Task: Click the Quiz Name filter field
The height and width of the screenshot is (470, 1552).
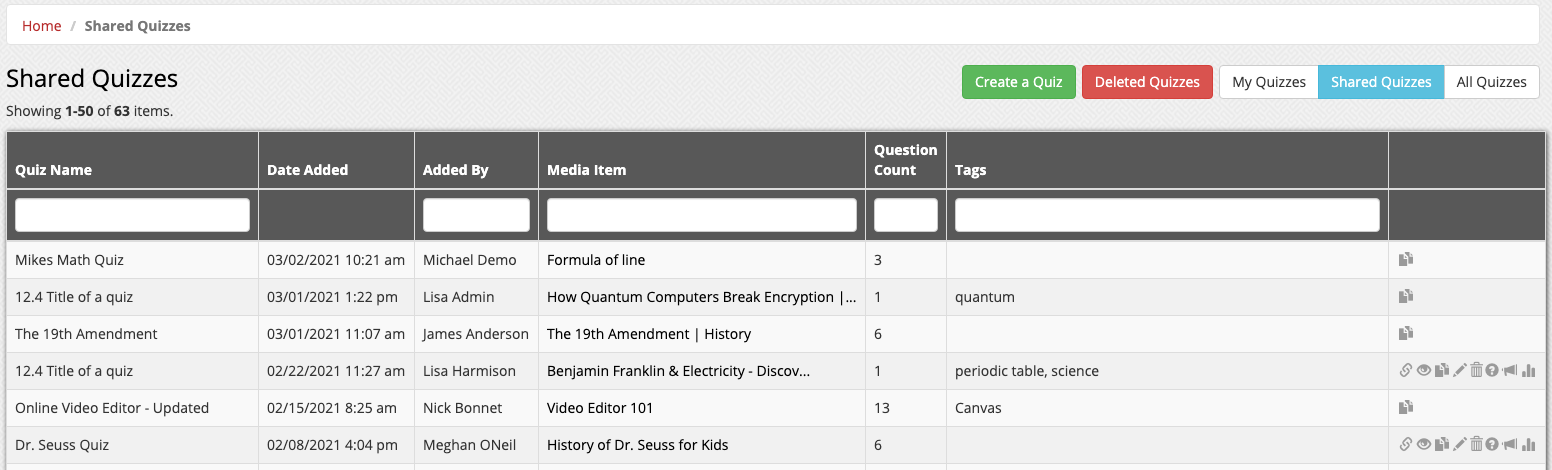Action: [132, 215]
